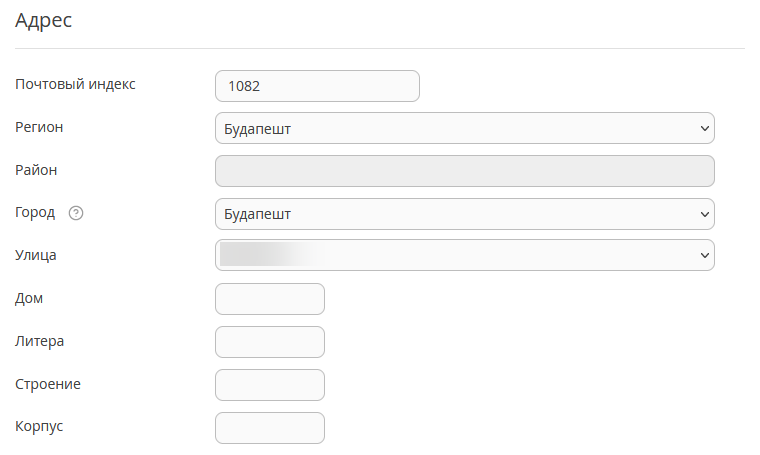The height and width of the screenshot is (455, 760).
Task: Focus the Почтовый индекс field containing 1082
Action: tap(317, 86)
